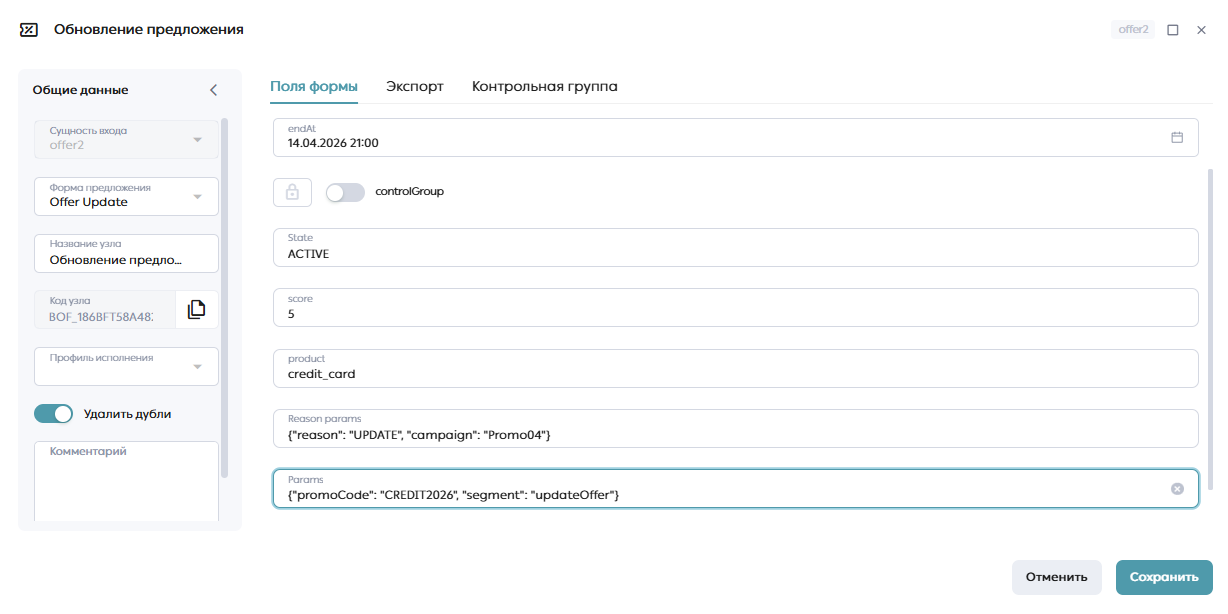Image resolution: width=1228 pixels, height=614 pixels.
Task: Click the lock icon beside controlGroup
Action: pos(292,192)
